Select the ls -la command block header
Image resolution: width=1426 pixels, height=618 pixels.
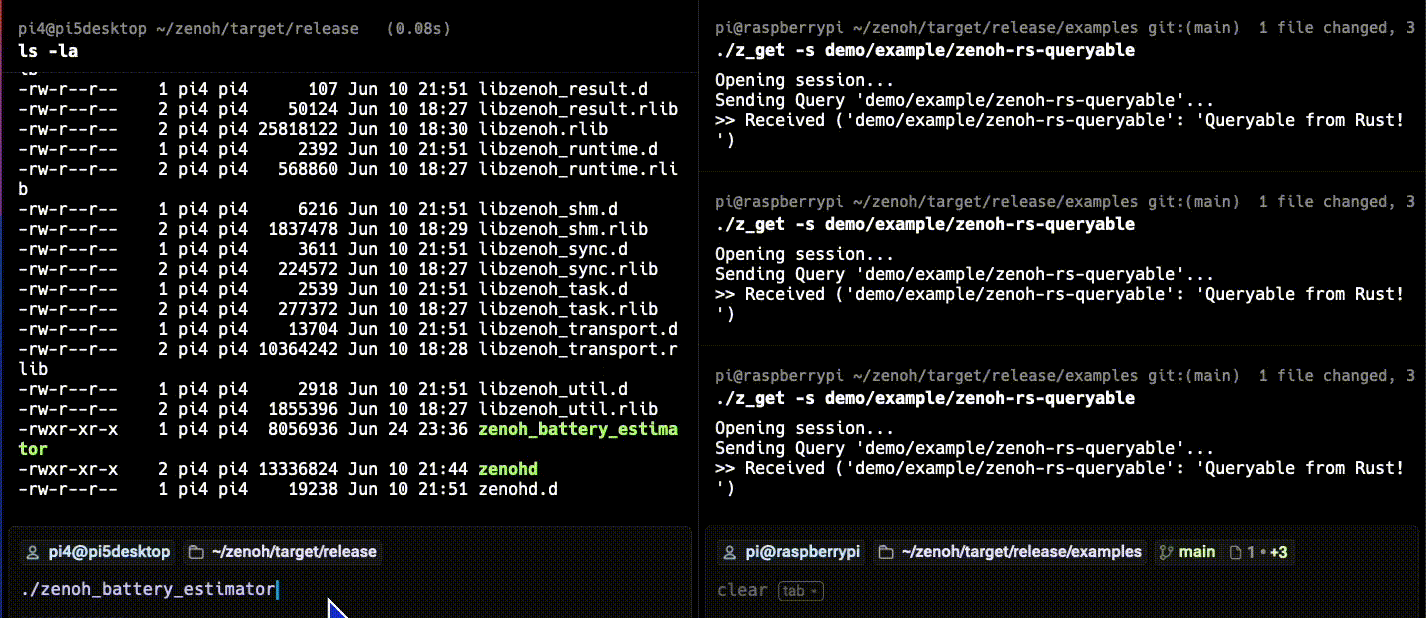point(348,38)
